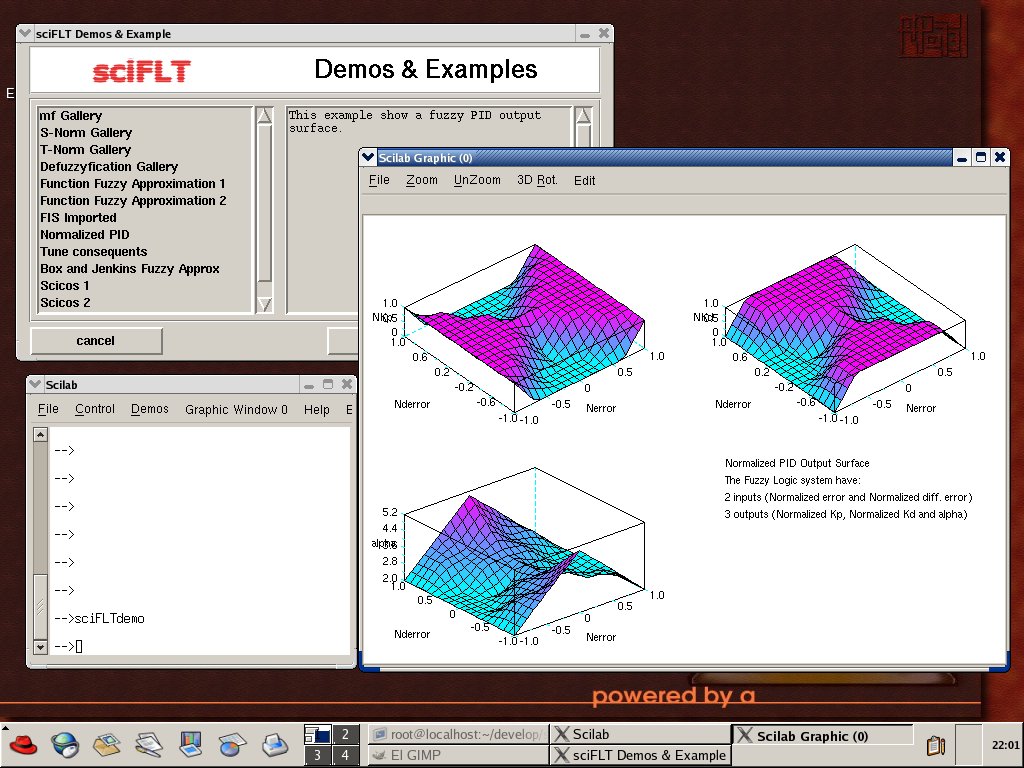Switch to workspace 4 in pager
Screen dimensions: 1024x768
pyautogui.click(x=345, y=756)
